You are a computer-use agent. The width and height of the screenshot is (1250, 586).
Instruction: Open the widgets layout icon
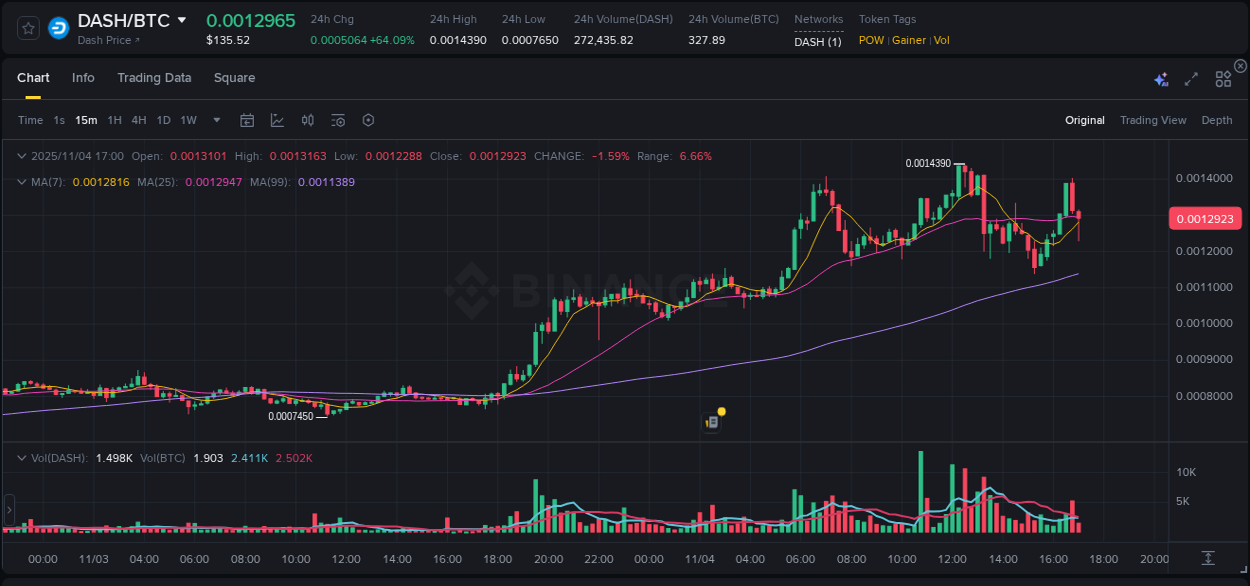click(1222, 79)
